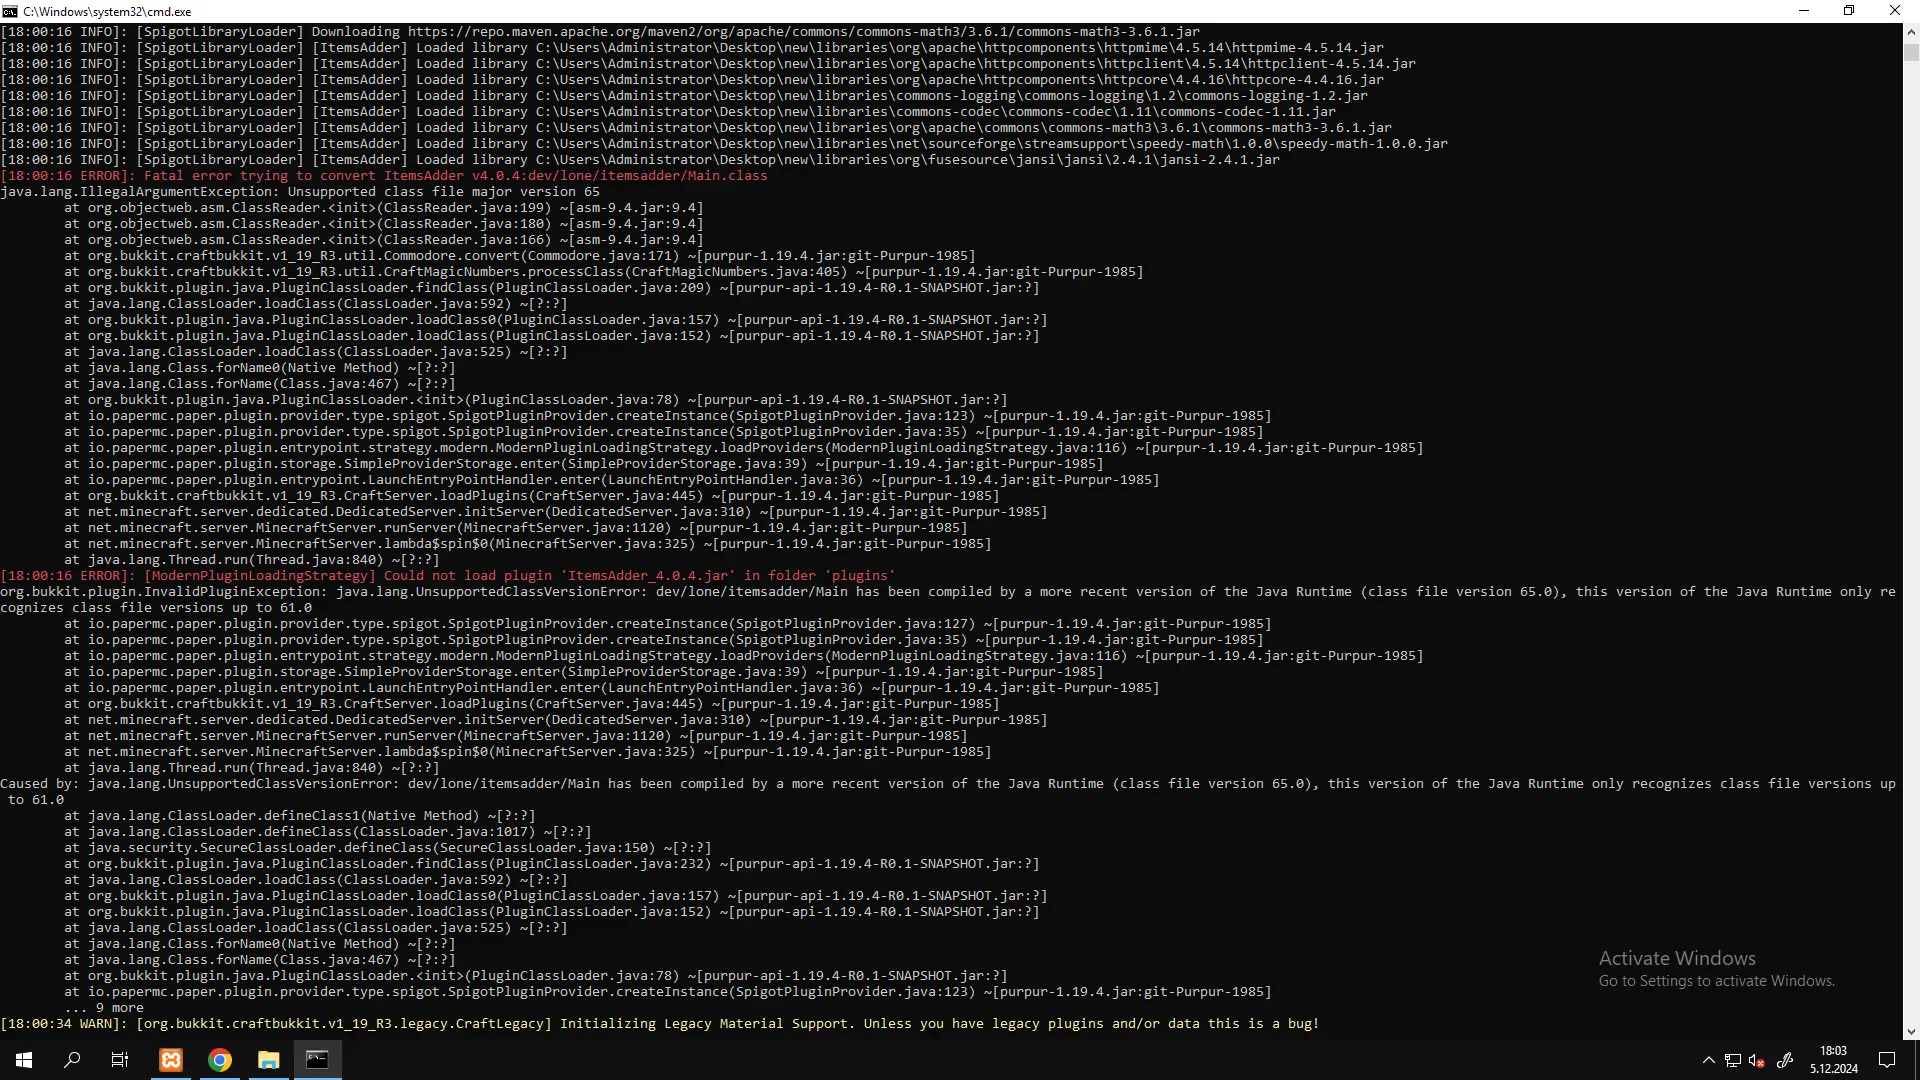Open File Explorer from the taskbar
1920x1080 pixels.
pos(268,1060)
